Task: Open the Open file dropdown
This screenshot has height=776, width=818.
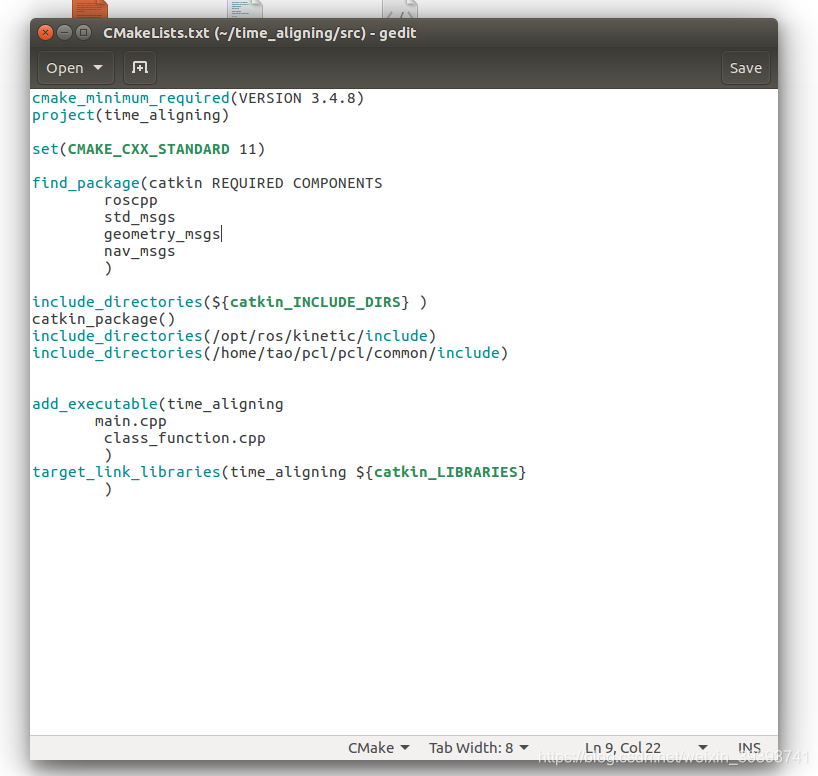Action: click(75, 68)
